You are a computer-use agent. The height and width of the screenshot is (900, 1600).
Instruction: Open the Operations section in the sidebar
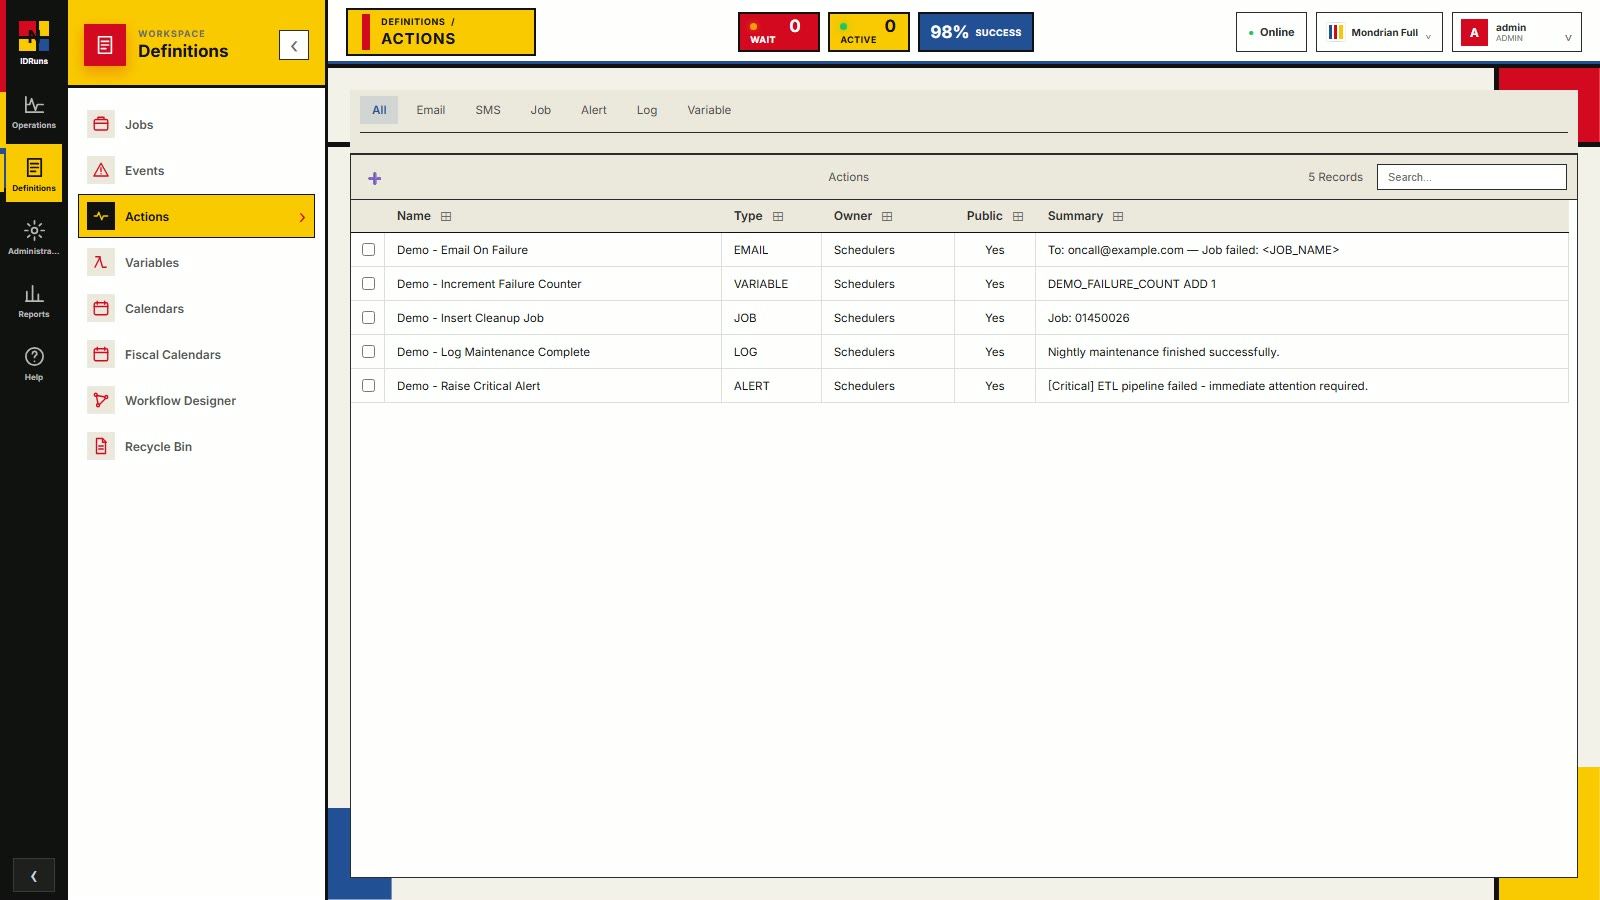tap(34, 112)
